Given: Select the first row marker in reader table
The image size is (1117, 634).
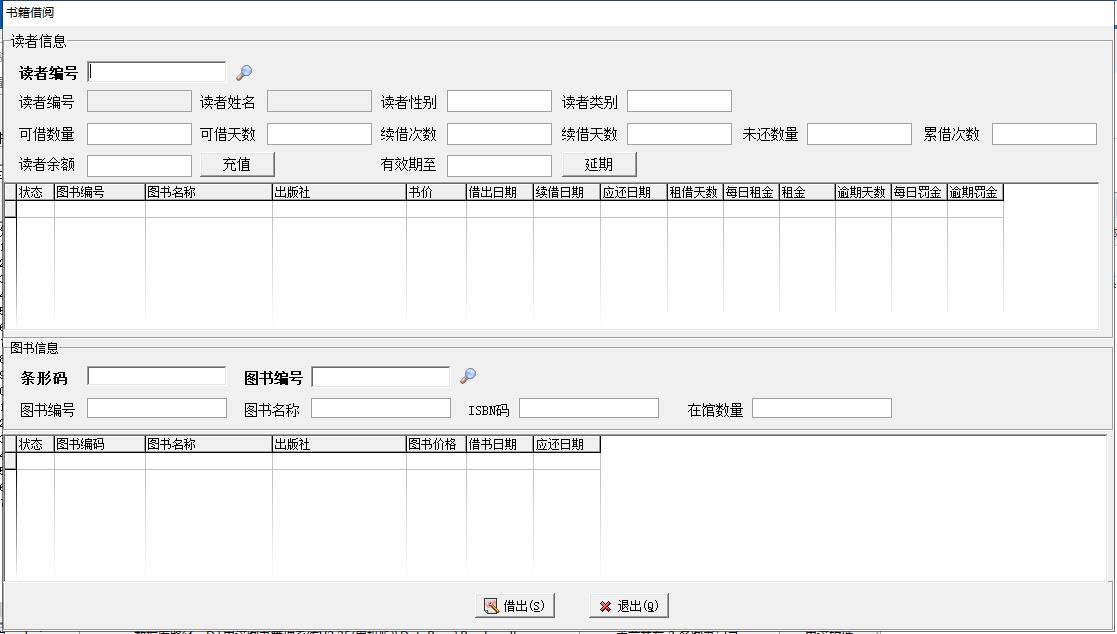Looking at the screenshot, I should (11, 209).
